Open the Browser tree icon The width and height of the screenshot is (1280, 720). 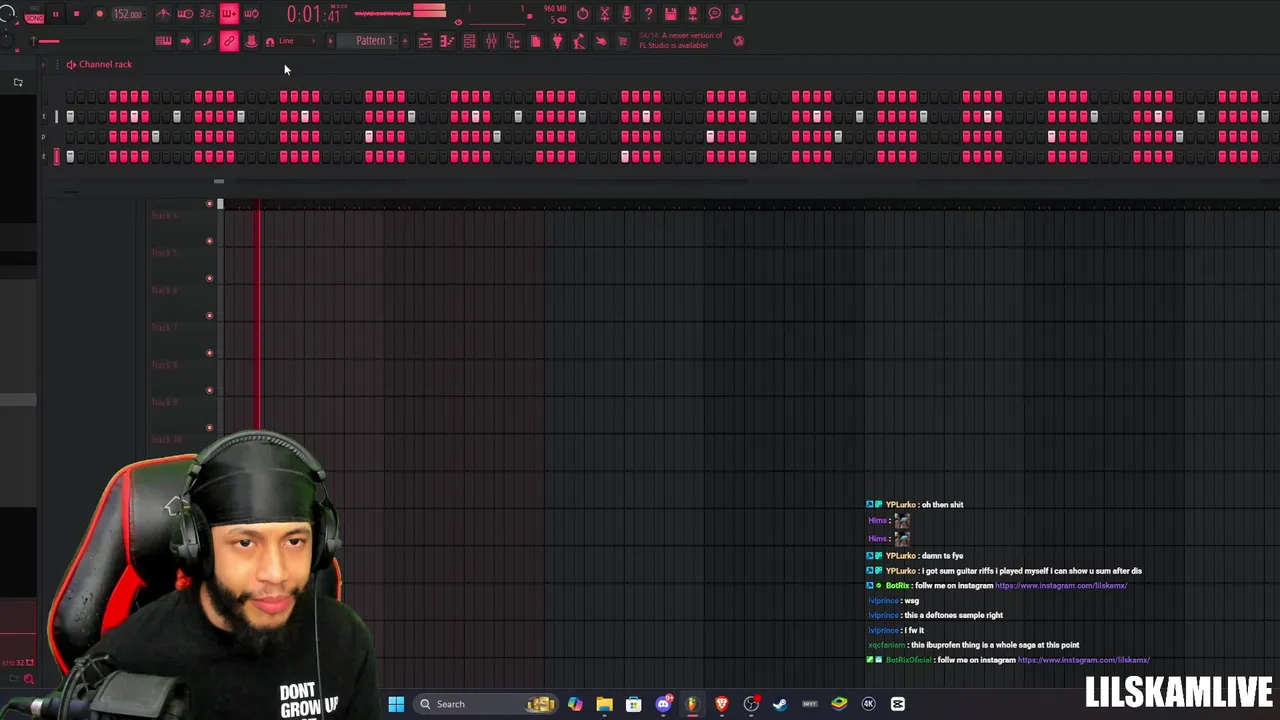(x=513, y=41)
